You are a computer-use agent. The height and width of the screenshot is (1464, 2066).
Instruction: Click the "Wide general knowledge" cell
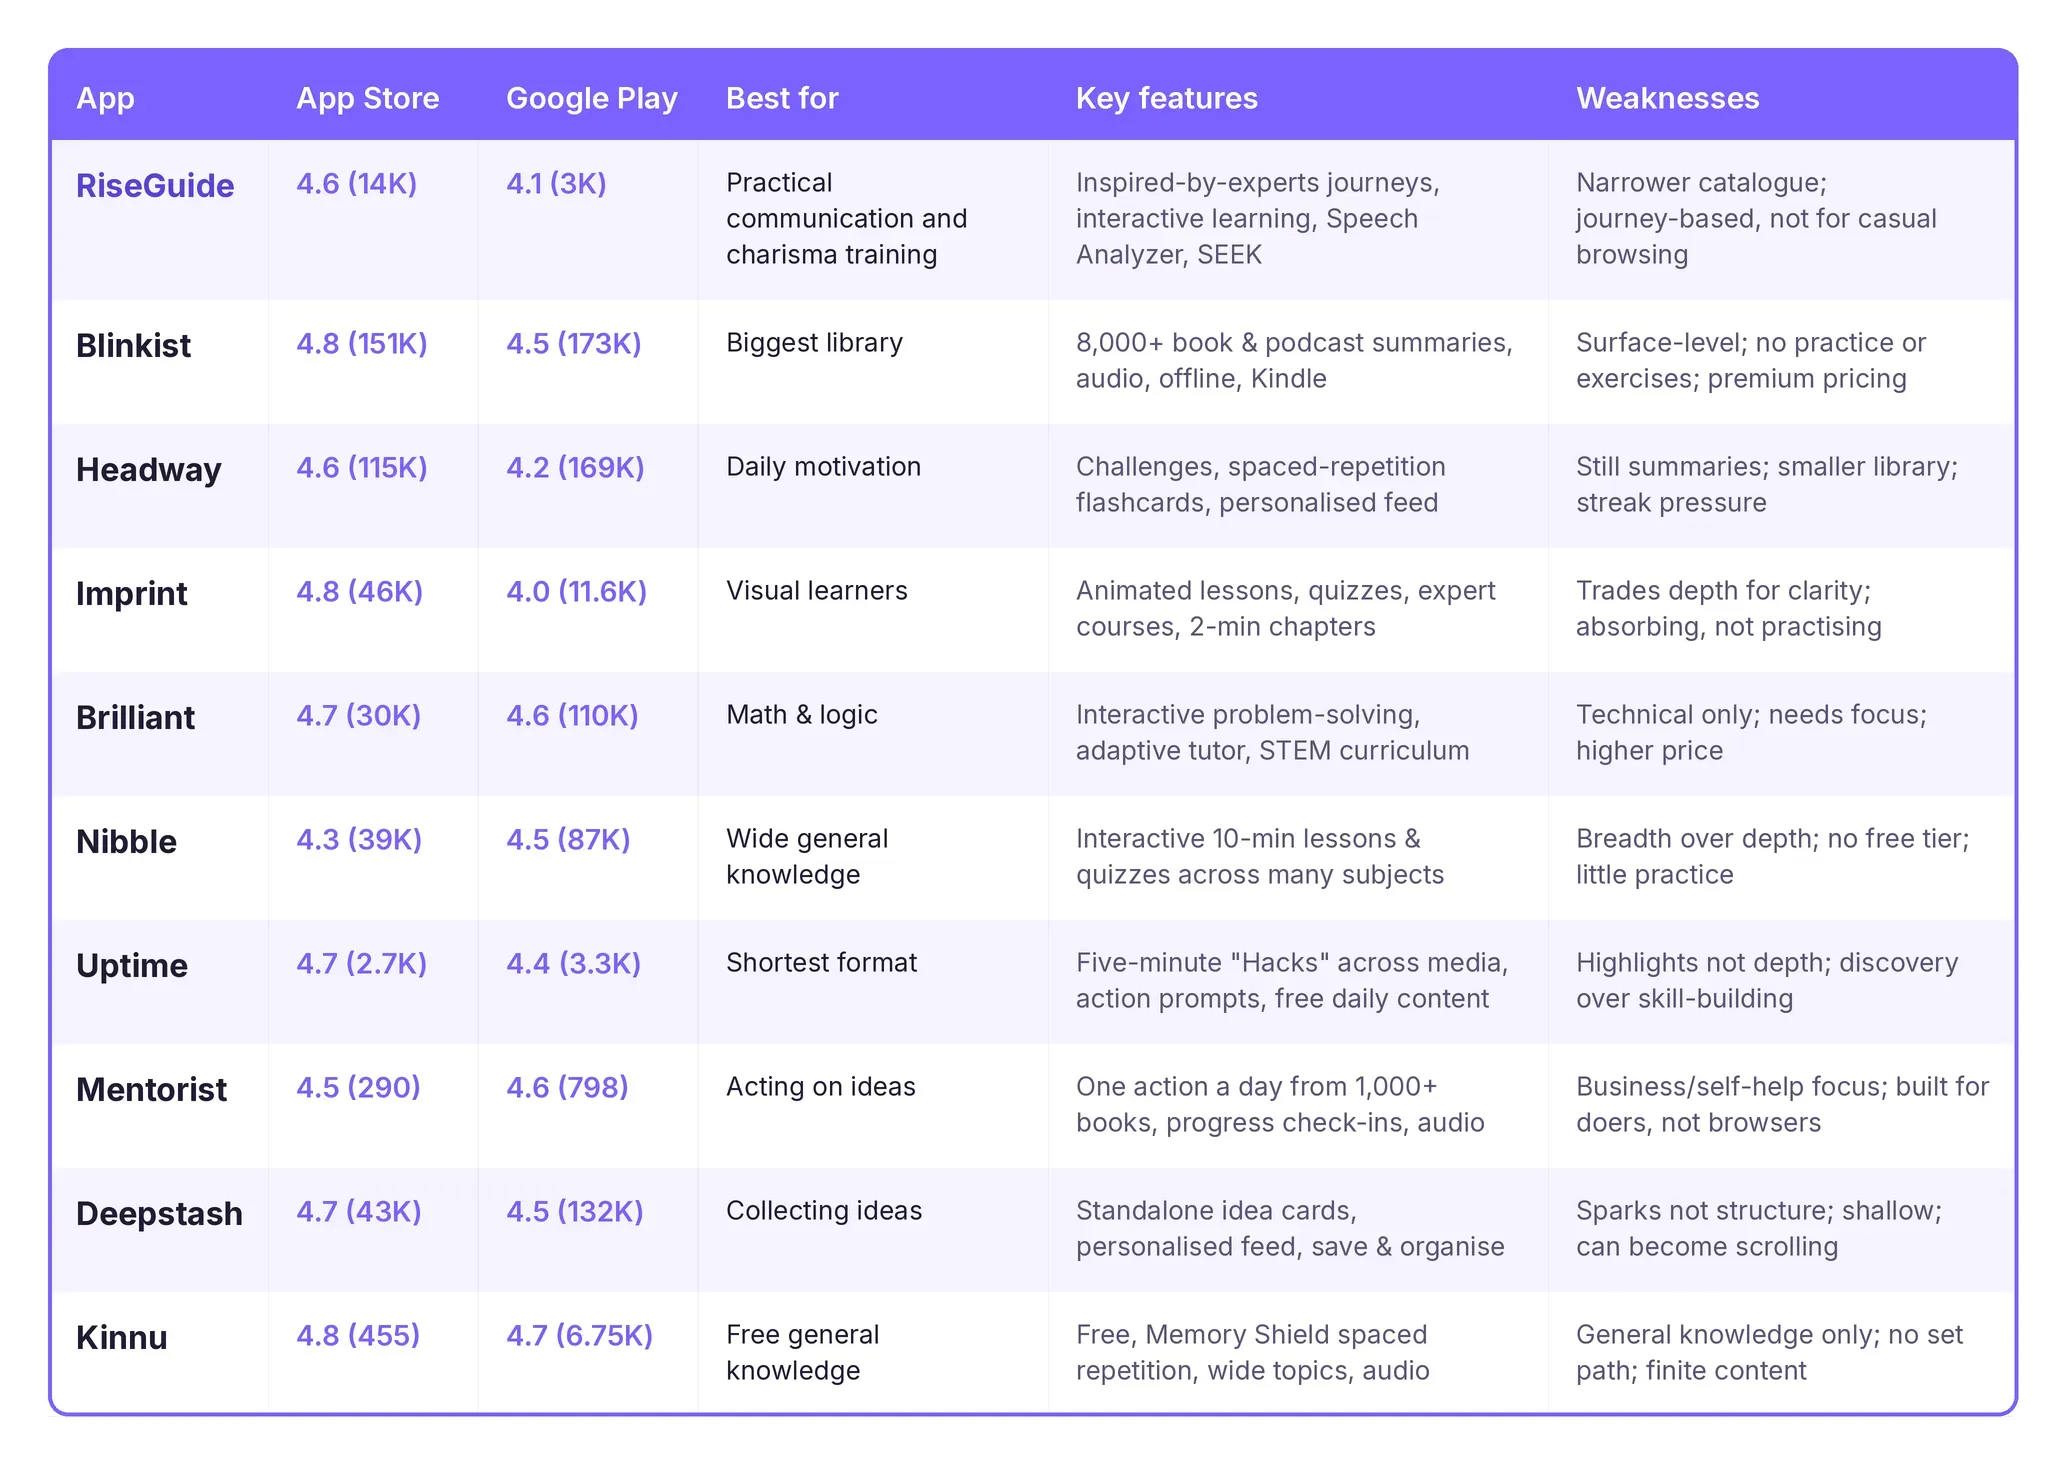[807, 857]
